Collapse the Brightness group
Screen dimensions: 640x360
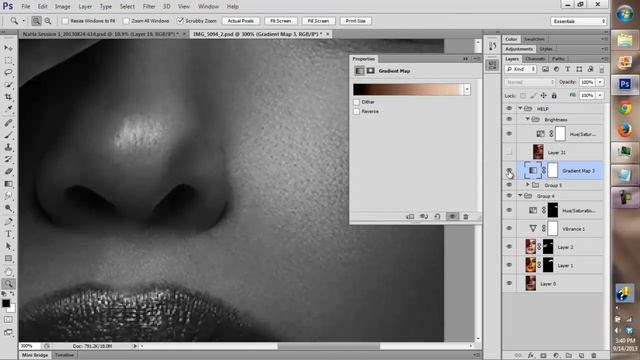click(x=527, y=119)
